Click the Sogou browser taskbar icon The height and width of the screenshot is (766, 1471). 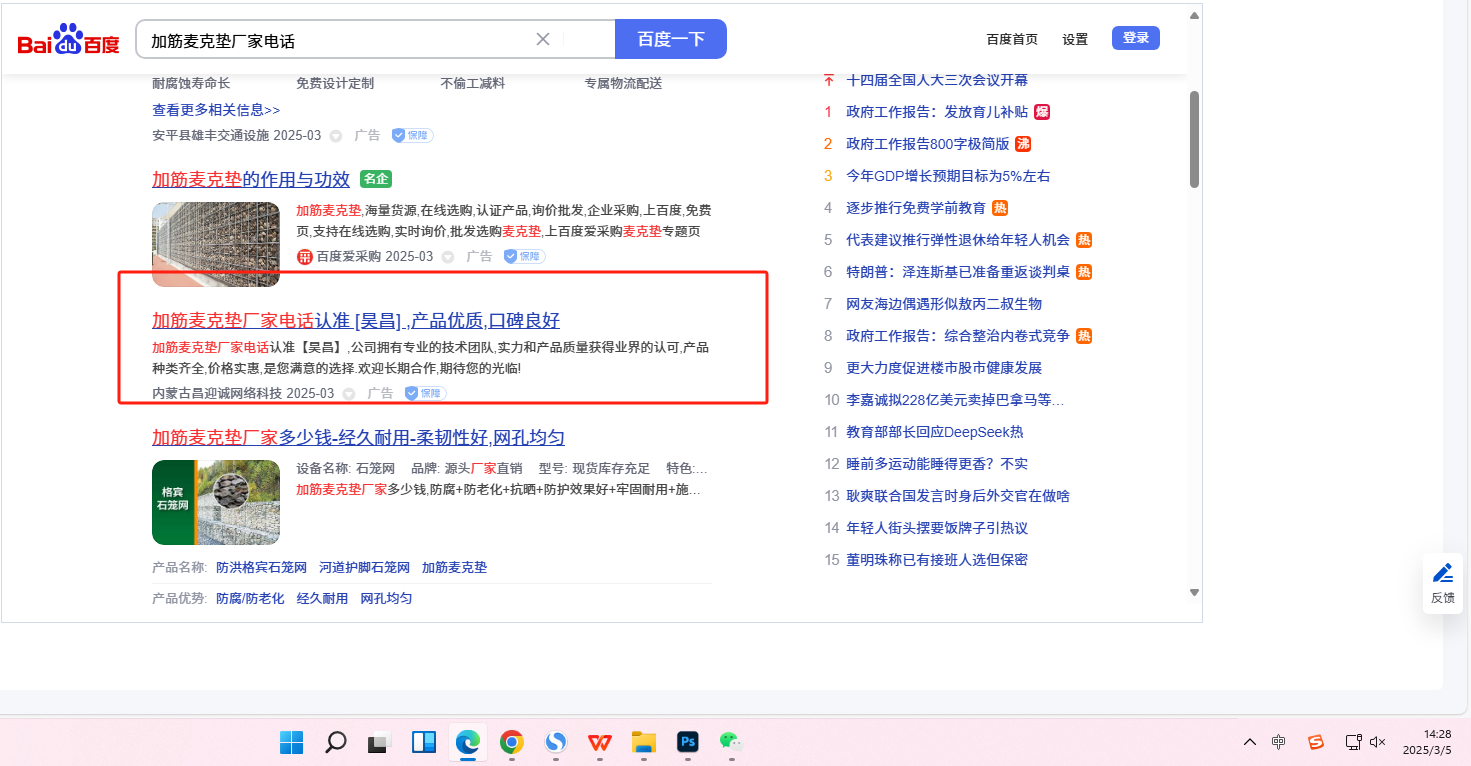pos(555,742)
